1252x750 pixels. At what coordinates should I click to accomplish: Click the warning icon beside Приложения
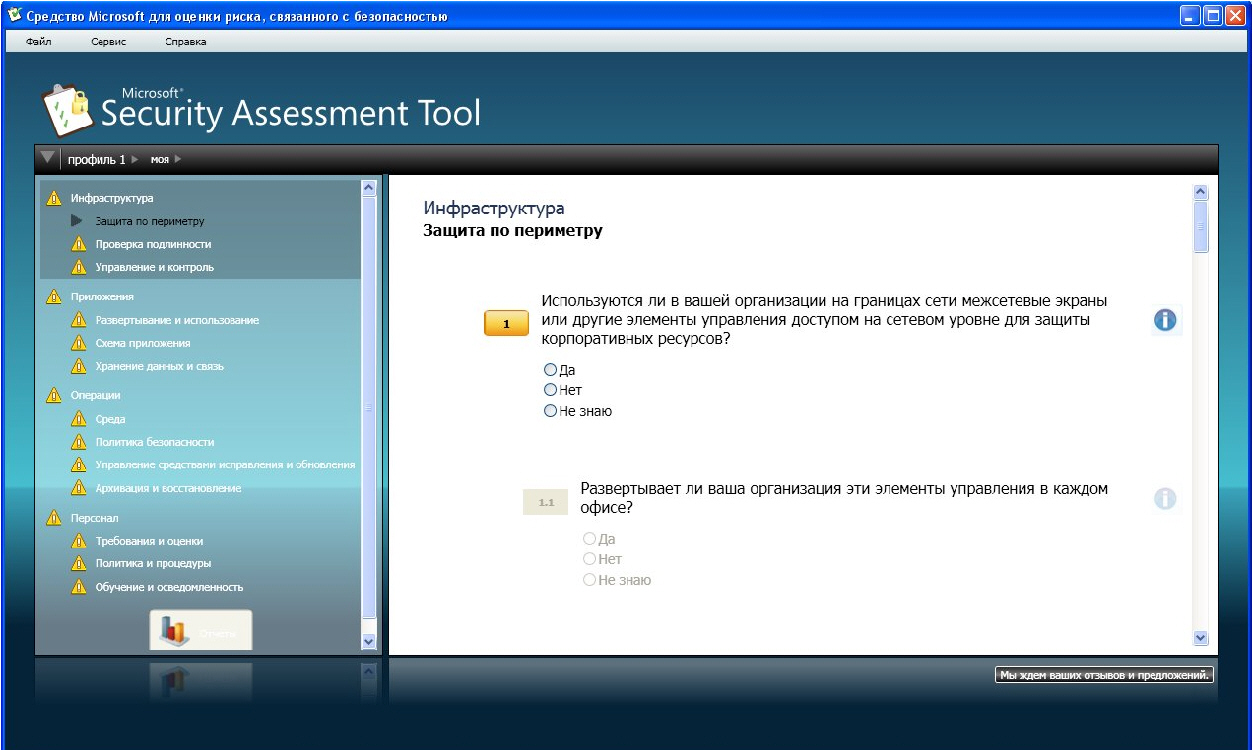(54, 296)
